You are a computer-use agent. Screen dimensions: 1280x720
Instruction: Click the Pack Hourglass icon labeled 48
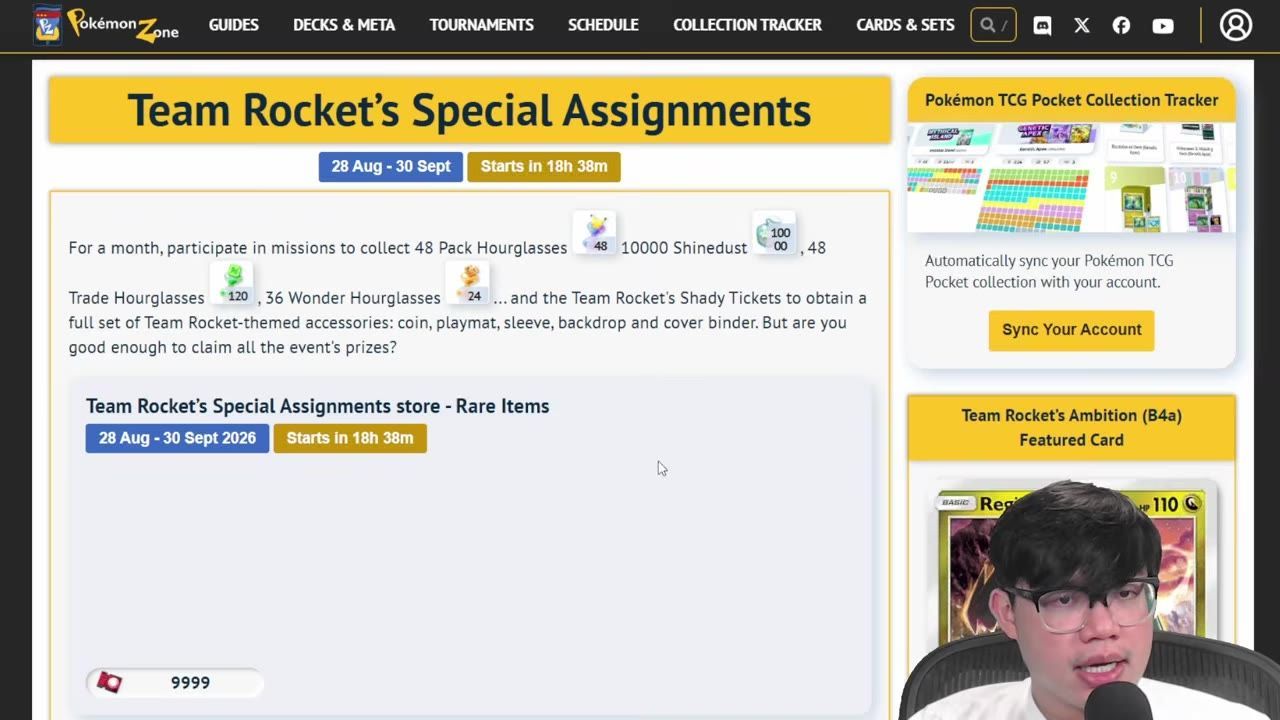tap(595, 233)
